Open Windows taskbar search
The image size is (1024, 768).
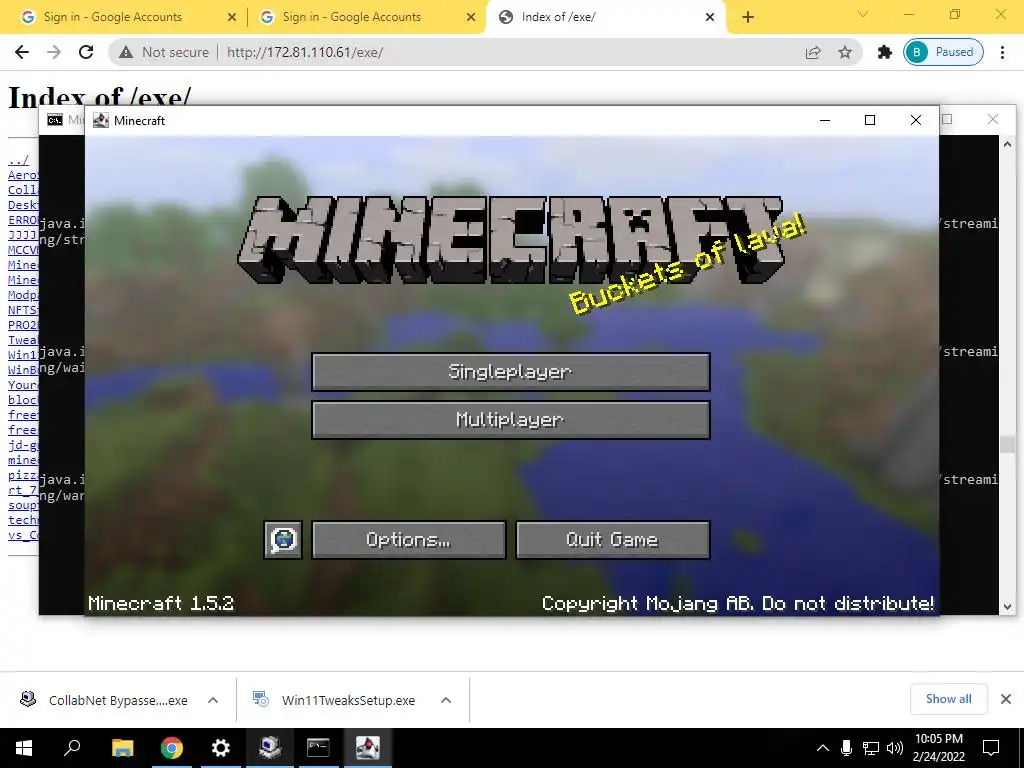(72, 748)
